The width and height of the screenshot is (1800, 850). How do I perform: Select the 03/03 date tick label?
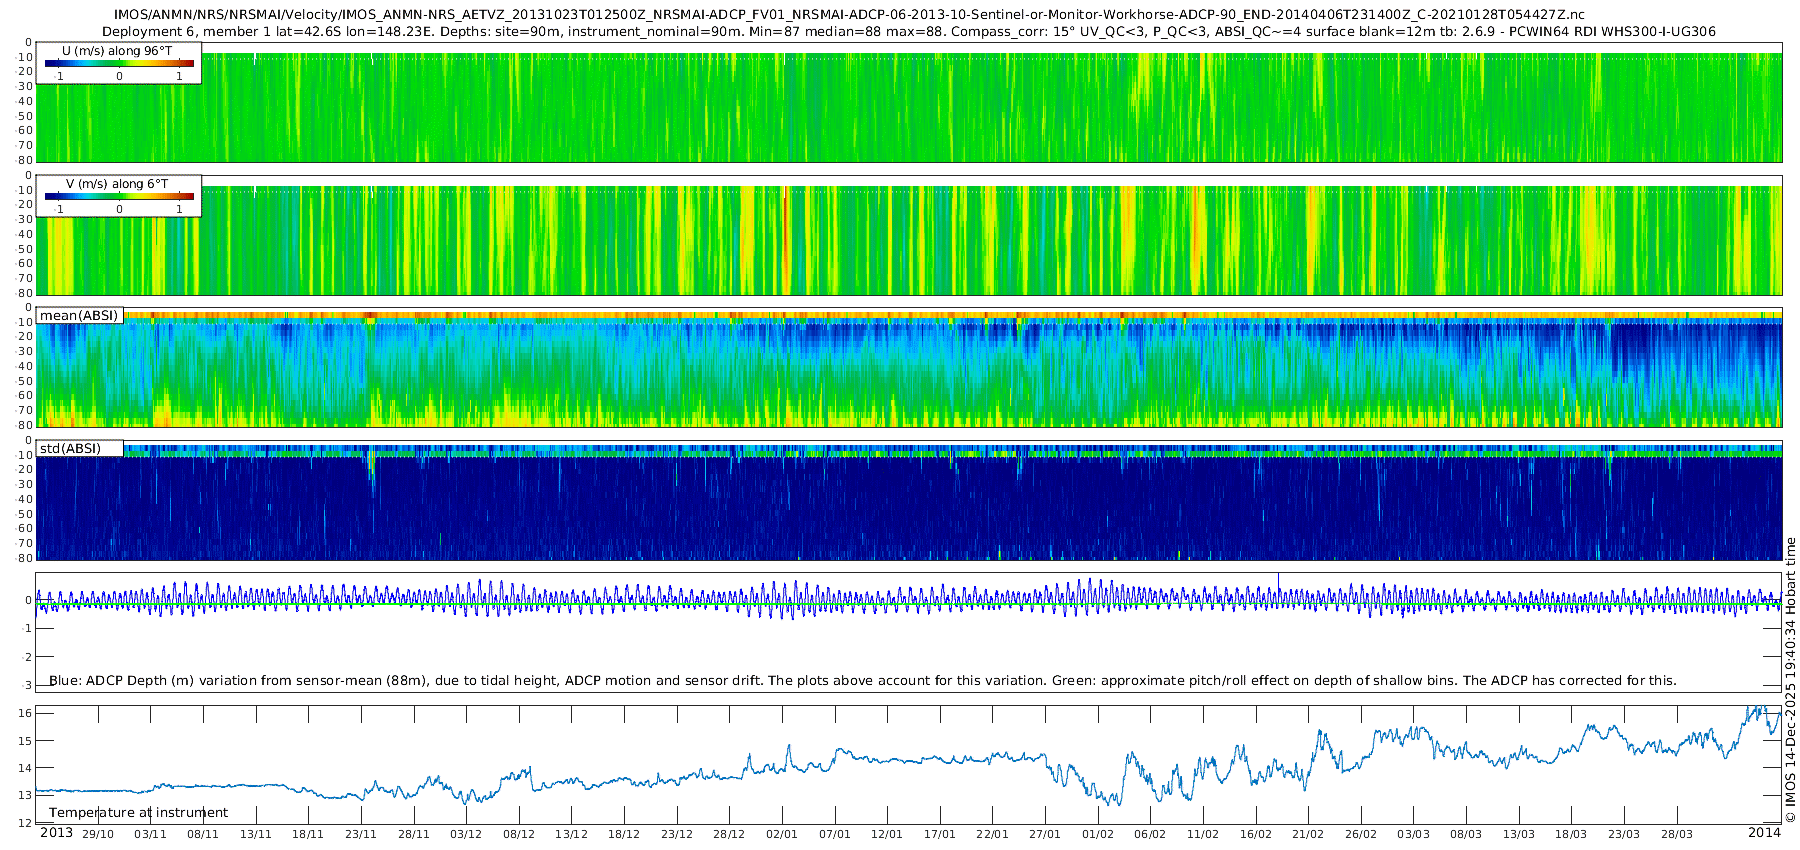pyautogui.click(x=1413, y=834)
